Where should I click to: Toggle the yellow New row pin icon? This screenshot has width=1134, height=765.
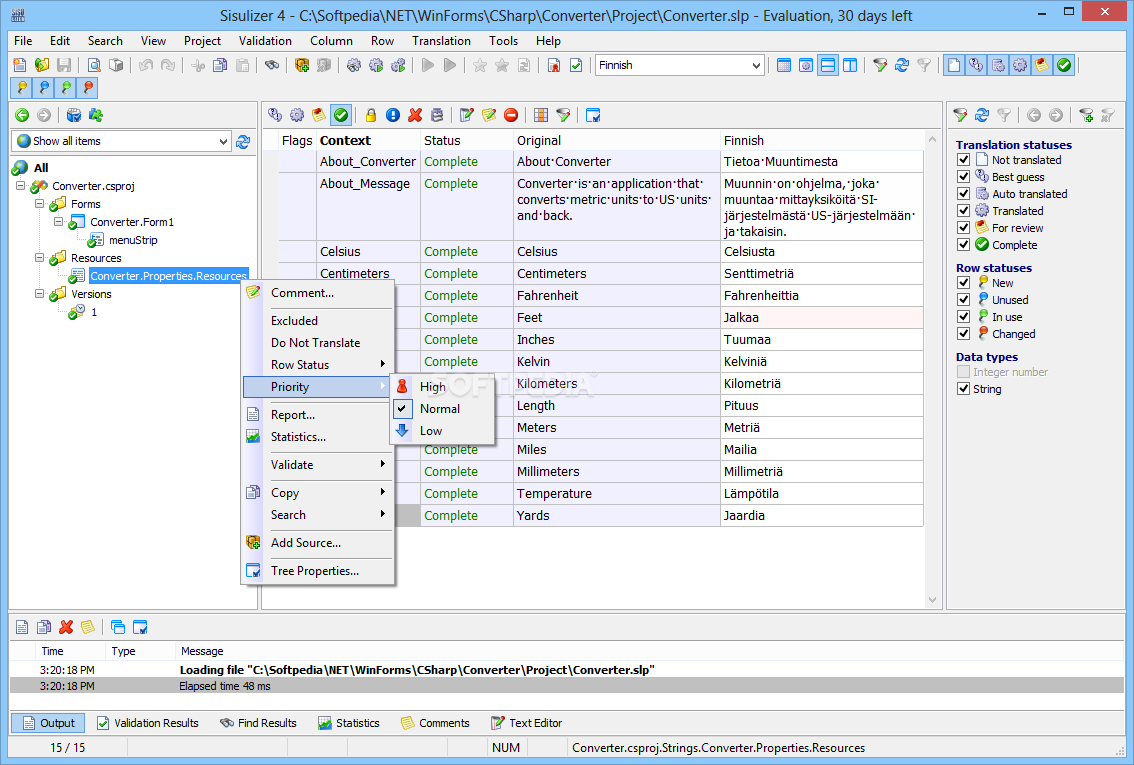coord(22,87)
